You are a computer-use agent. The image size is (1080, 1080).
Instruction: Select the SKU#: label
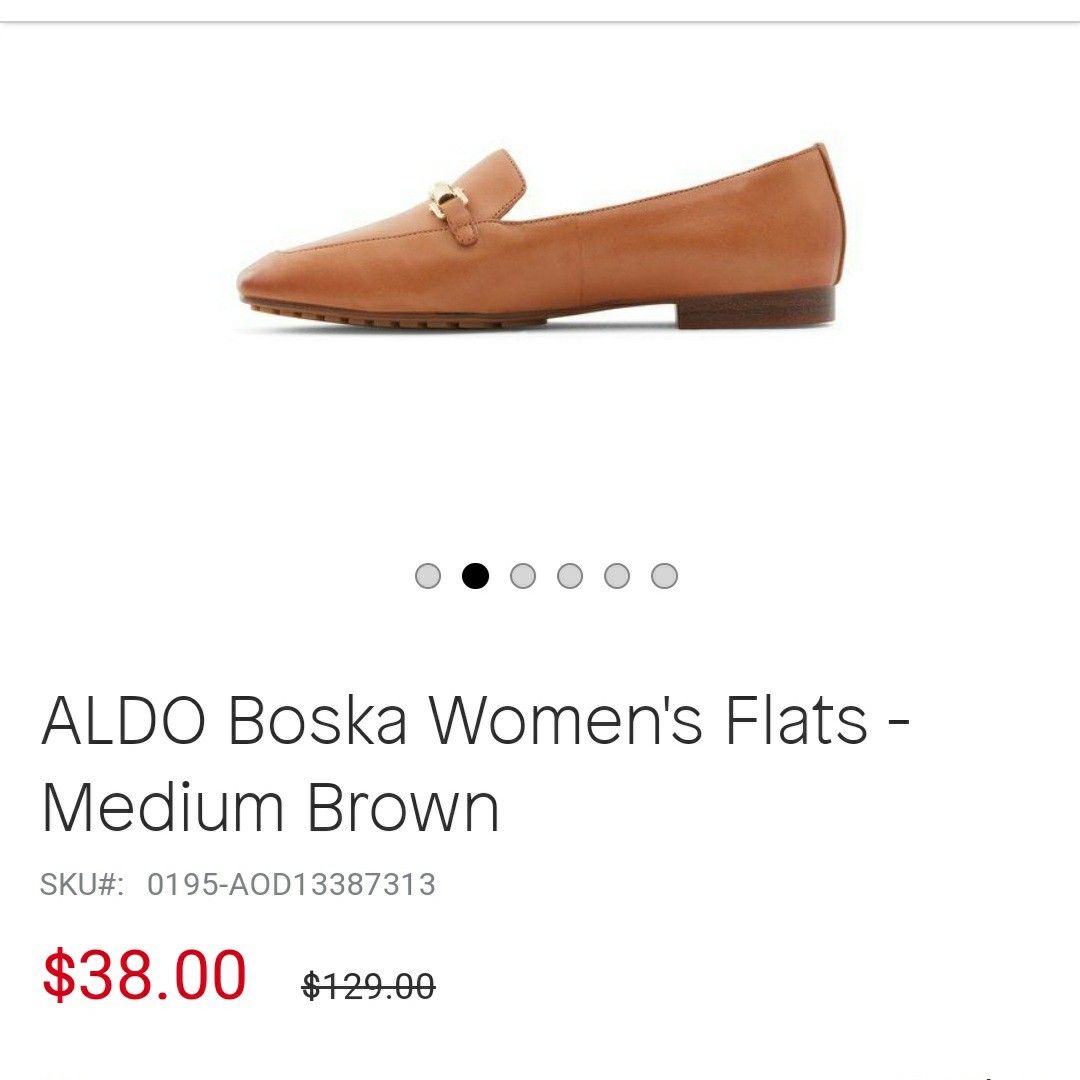coord(82,885)
